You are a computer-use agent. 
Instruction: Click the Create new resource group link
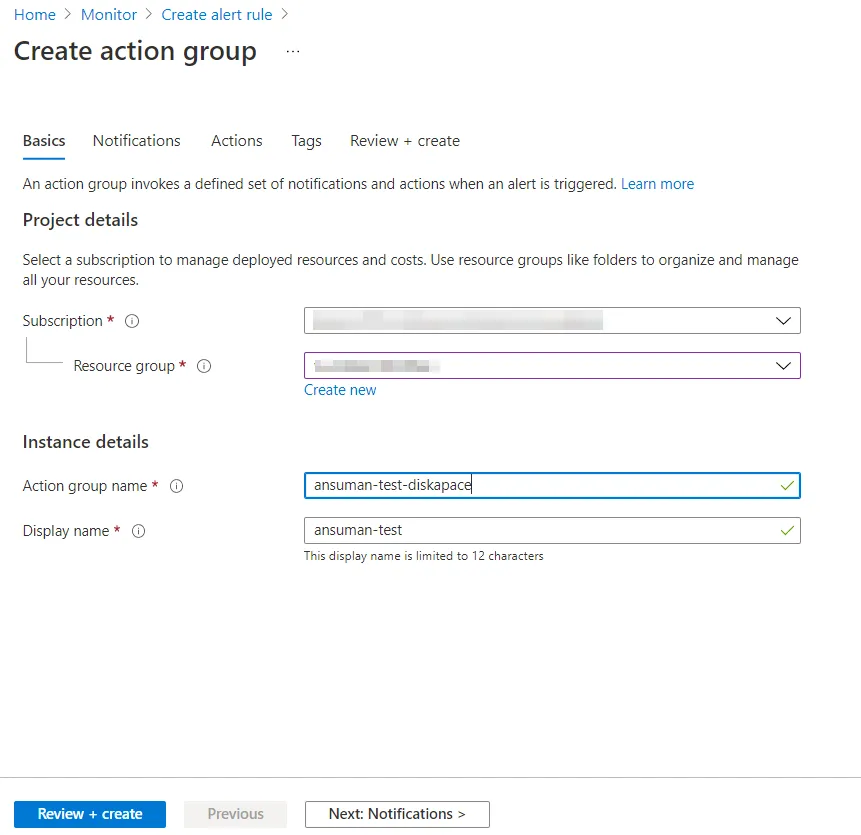click(340, 390)
